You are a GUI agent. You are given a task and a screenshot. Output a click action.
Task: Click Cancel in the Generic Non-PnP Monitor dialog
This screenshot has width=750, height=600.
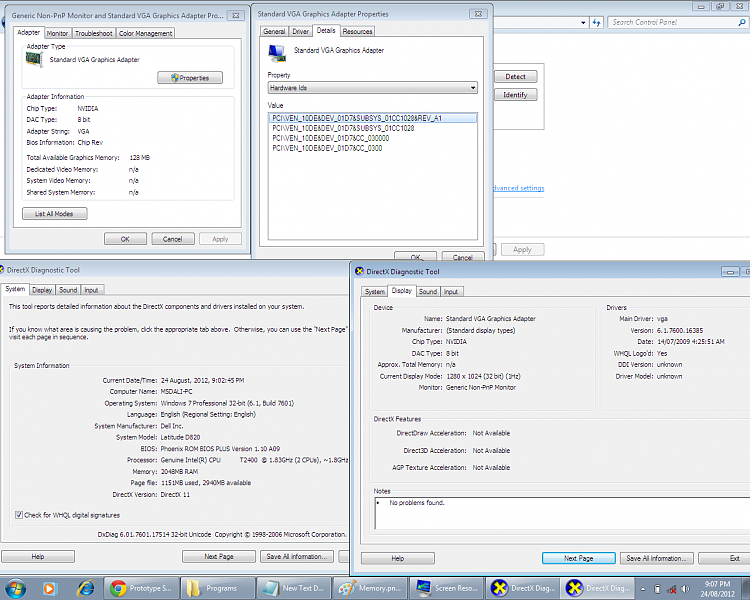(x=173, y=239)
